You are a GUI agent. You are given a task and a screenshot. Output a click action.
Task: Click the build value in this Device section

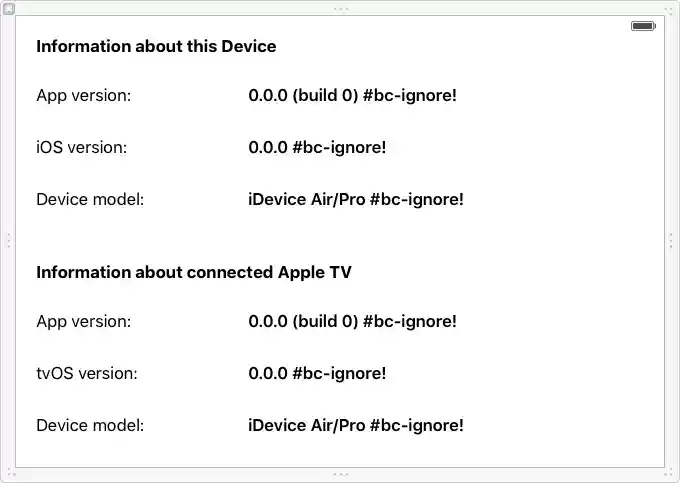352,96
